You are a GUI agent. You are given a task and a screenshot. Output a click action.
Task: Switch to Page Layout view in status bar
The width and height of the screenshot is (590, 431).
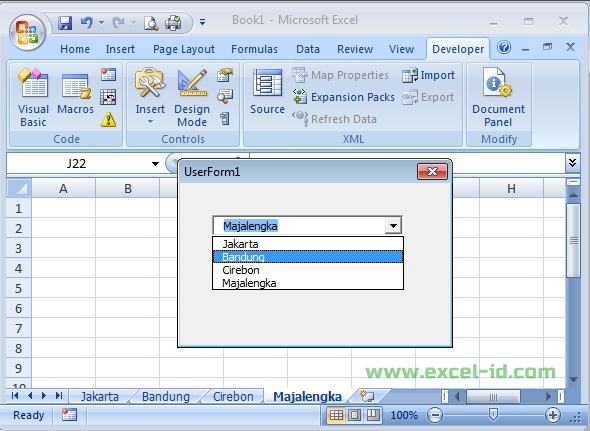[354, 415]
